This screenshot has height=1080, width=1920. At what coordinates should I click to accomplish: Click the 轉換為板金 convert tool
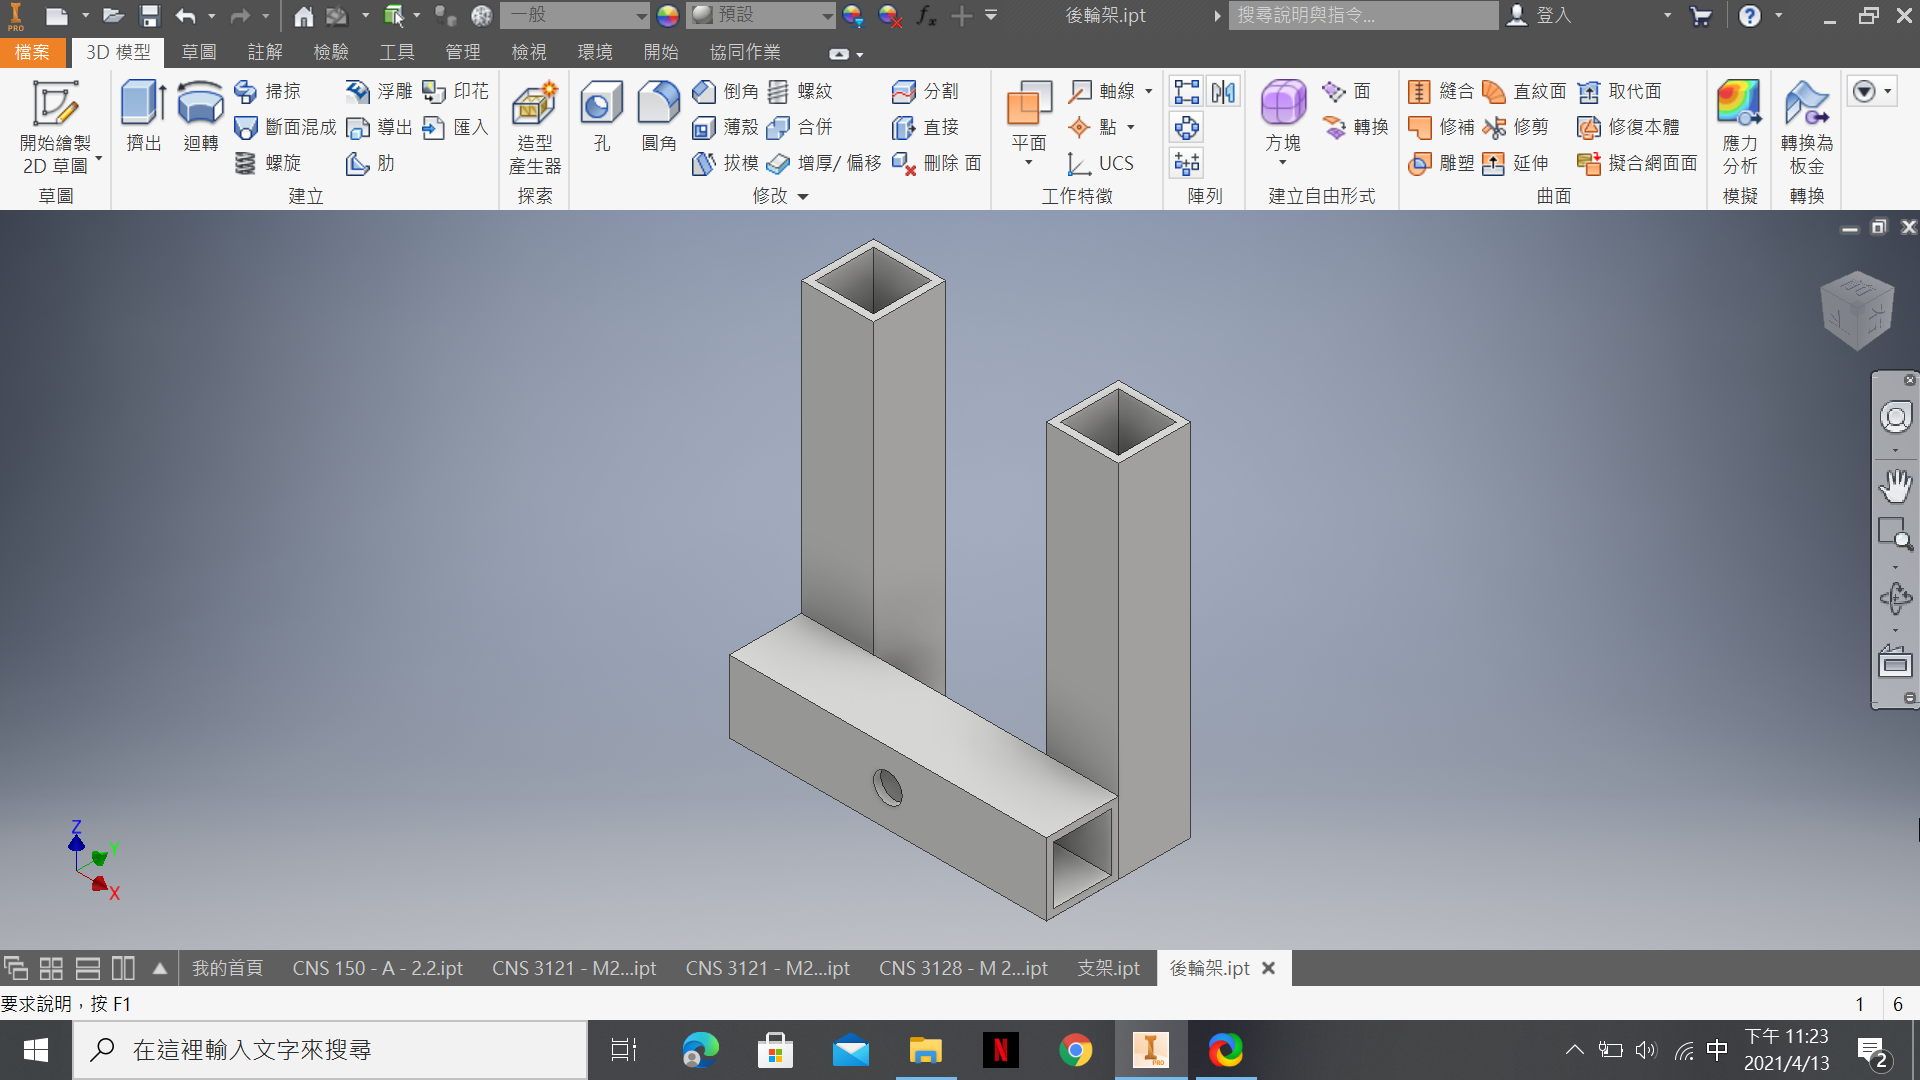coord(1806,128)
